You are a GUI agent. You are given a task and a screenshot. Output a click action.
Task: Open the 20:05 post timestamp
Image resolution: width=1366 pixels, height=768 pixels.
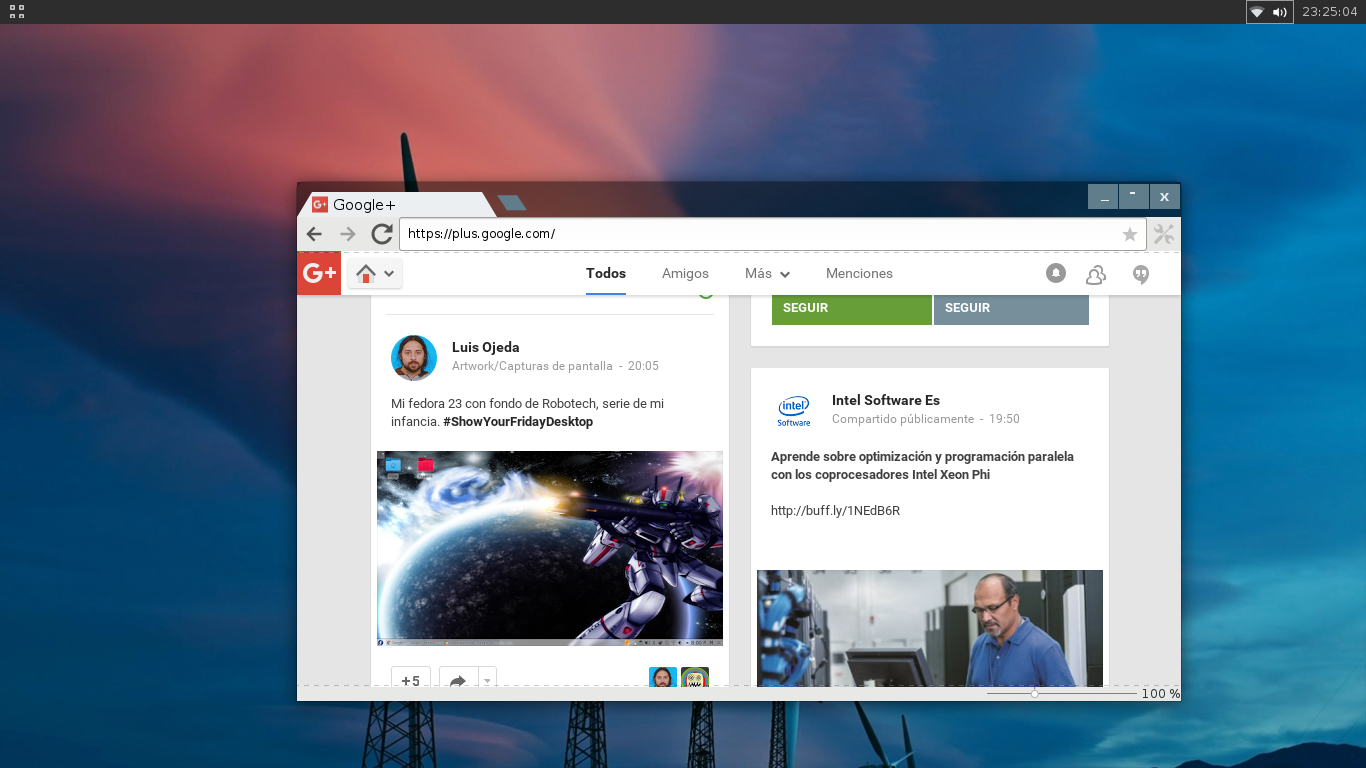[643, 366]
